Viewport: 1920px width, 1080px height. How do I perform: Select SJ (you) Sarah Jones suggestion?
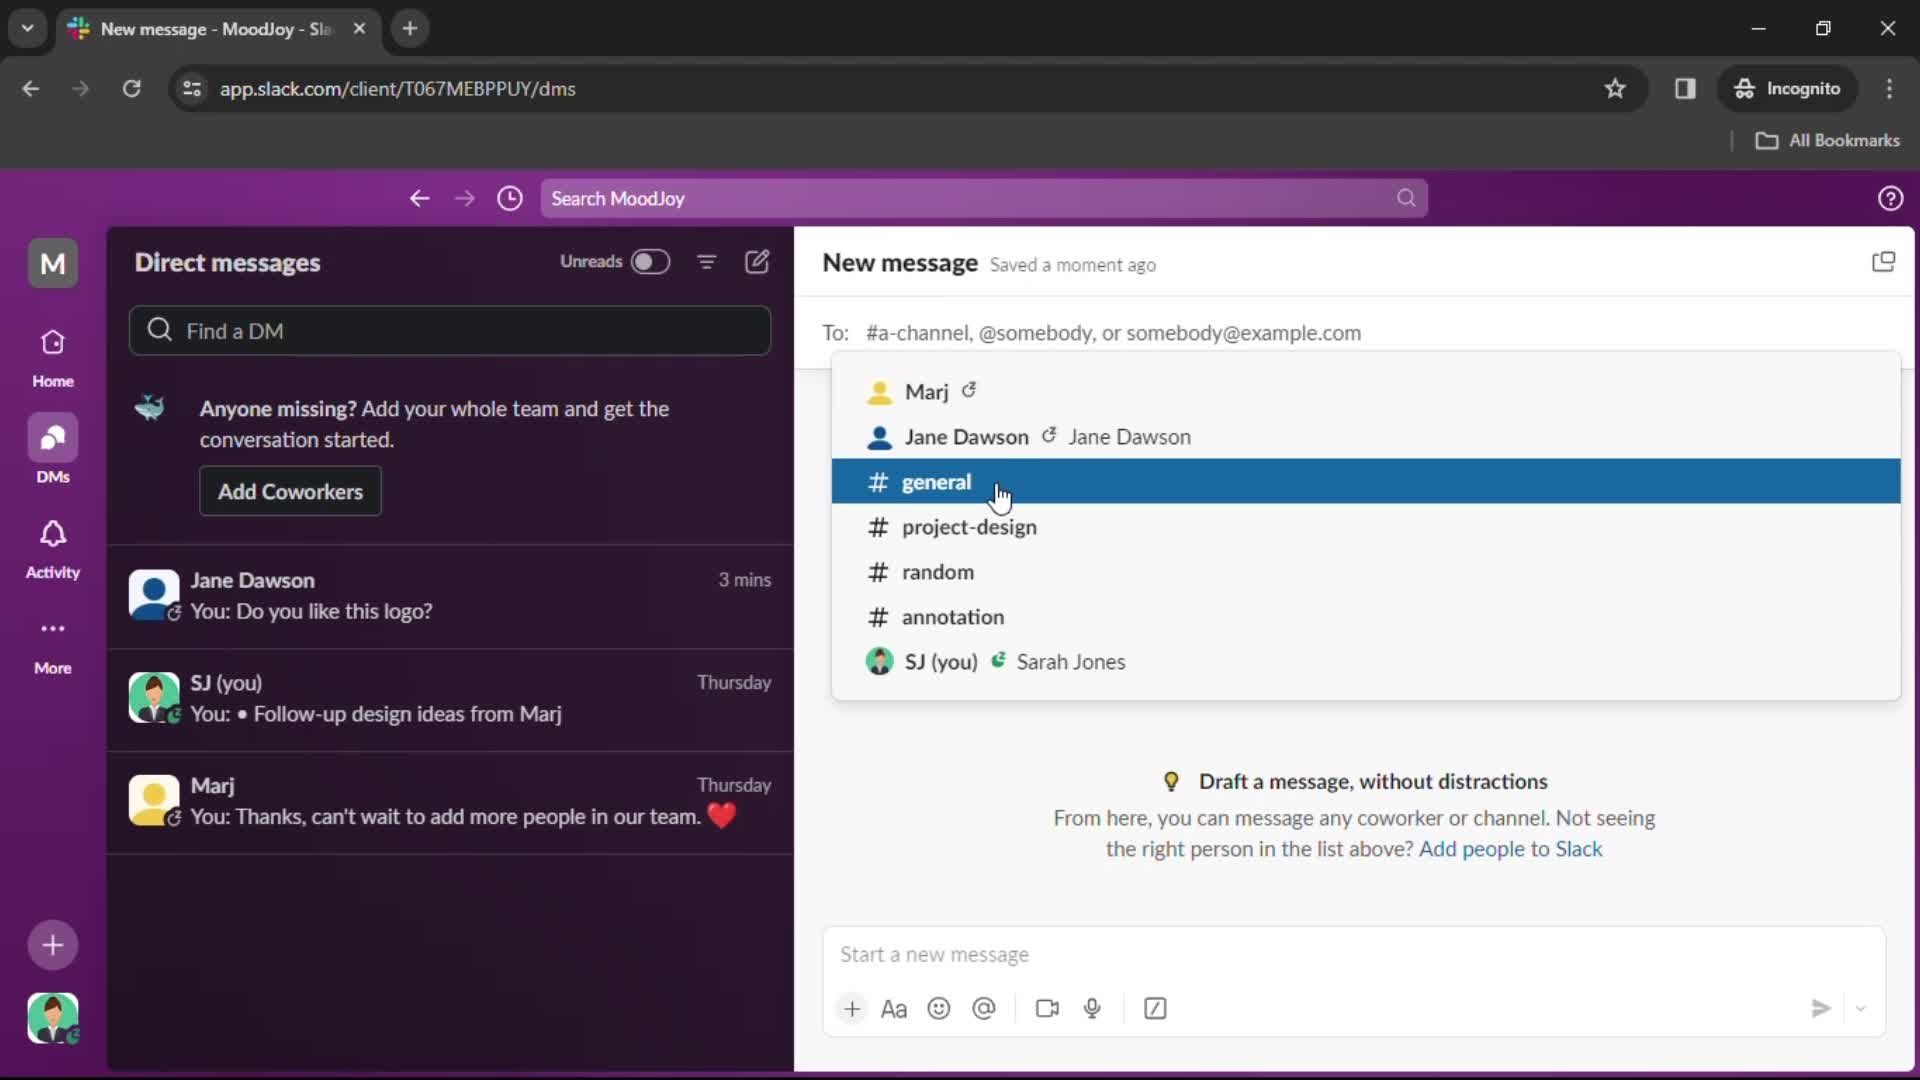tap(1366, 662)
